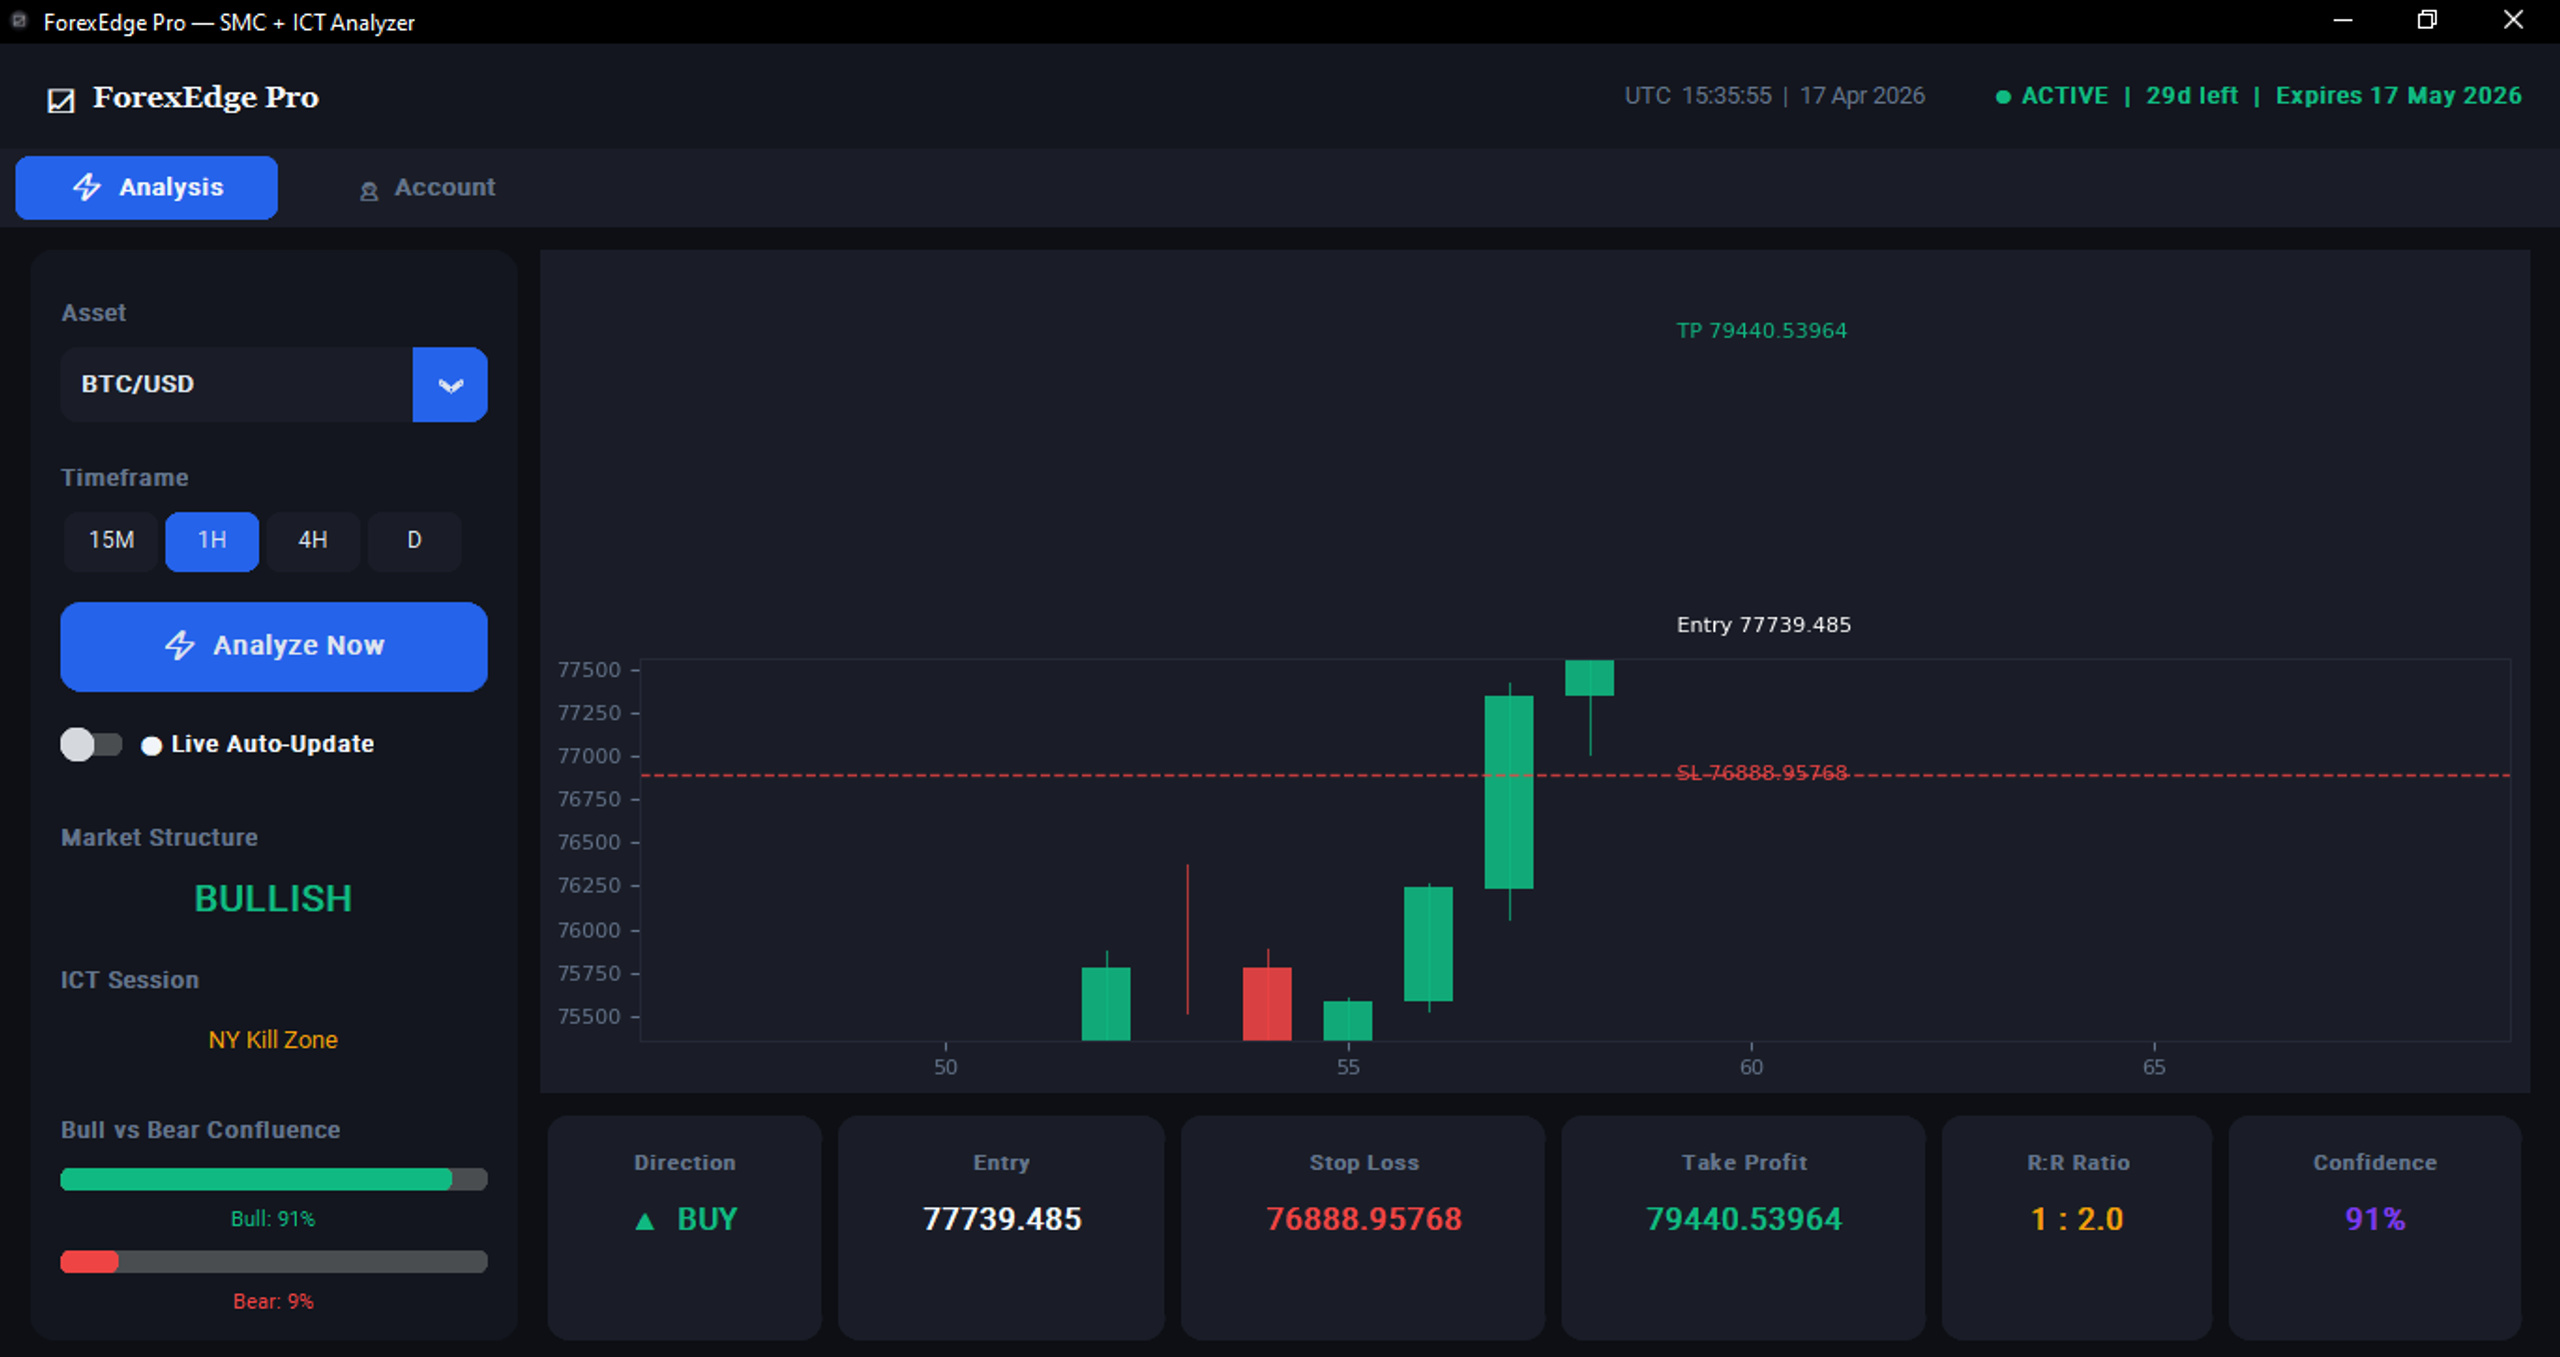Screen dimensions: 2560x1357
Task: Select the 1H timeframe
Action: pyautogui.click(x=212, y=541)
